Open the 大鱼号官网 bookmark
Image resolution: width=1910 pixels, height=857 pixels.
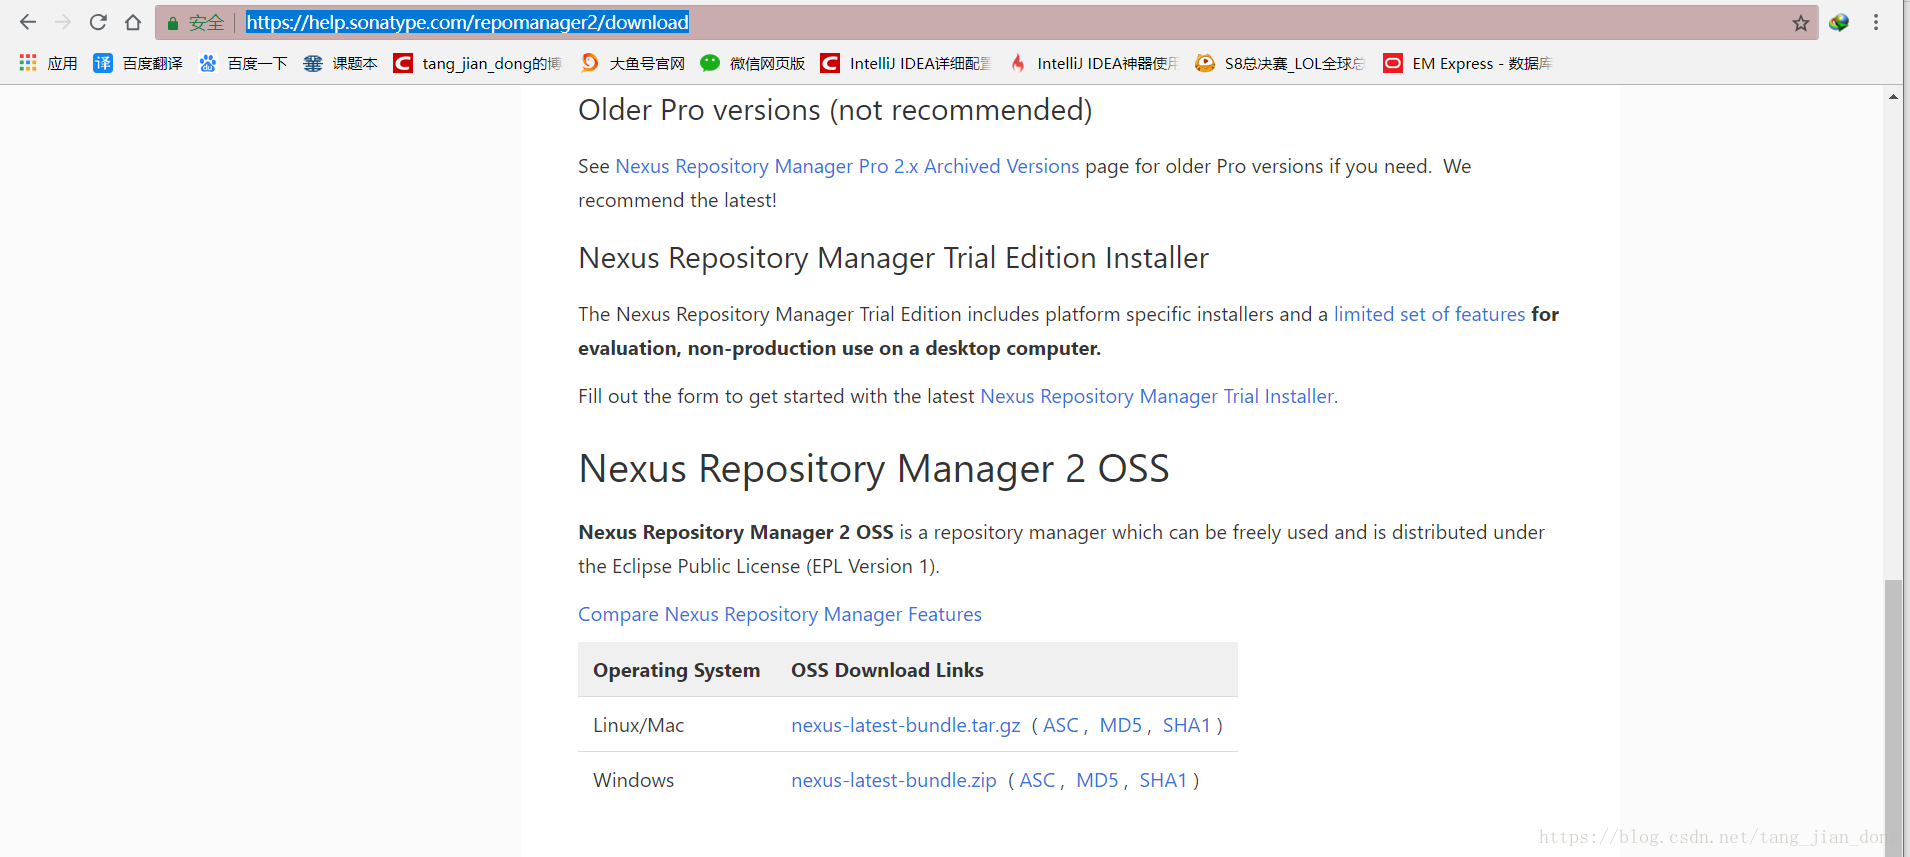pos(633,63)
